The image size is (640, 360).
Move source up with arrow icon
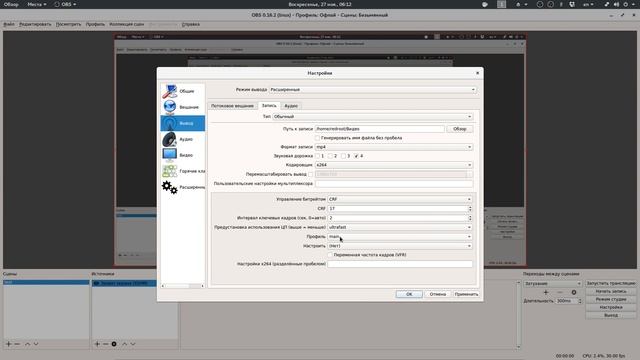pos(124,344)
